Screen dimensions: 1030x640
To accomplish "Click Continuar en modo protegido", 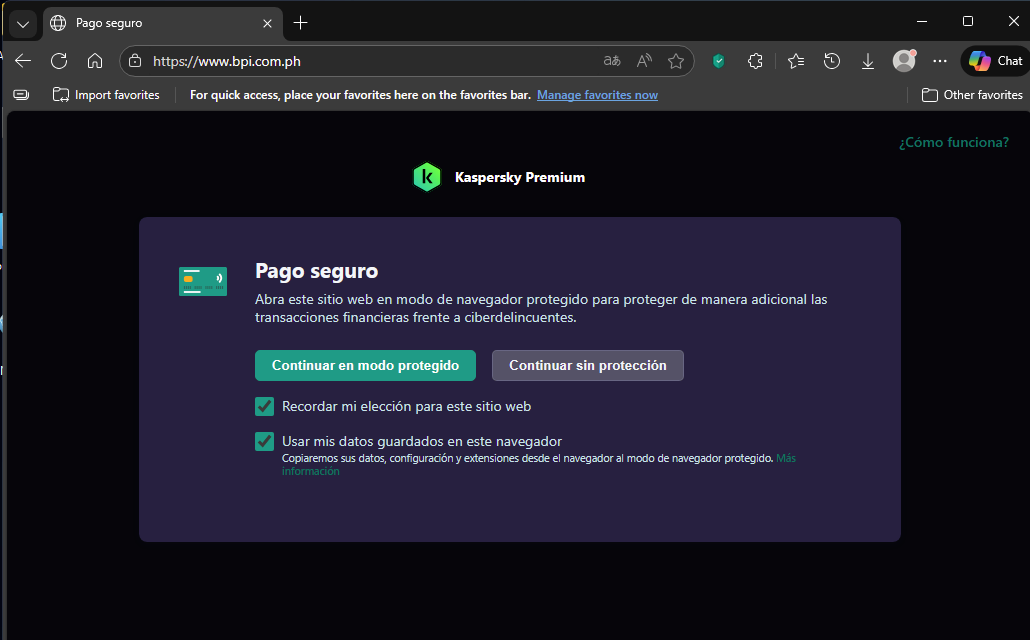I will (x=365, y=365).
